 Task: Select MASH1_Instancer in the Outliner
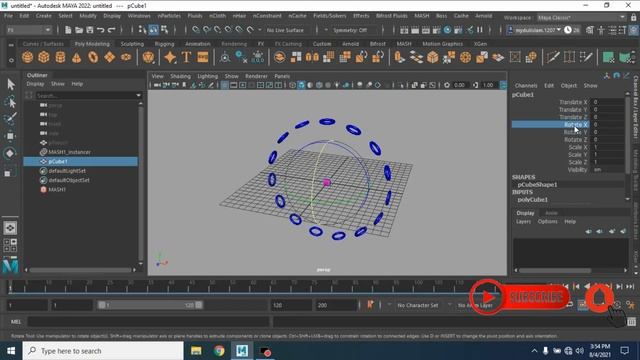click(69, 152)
